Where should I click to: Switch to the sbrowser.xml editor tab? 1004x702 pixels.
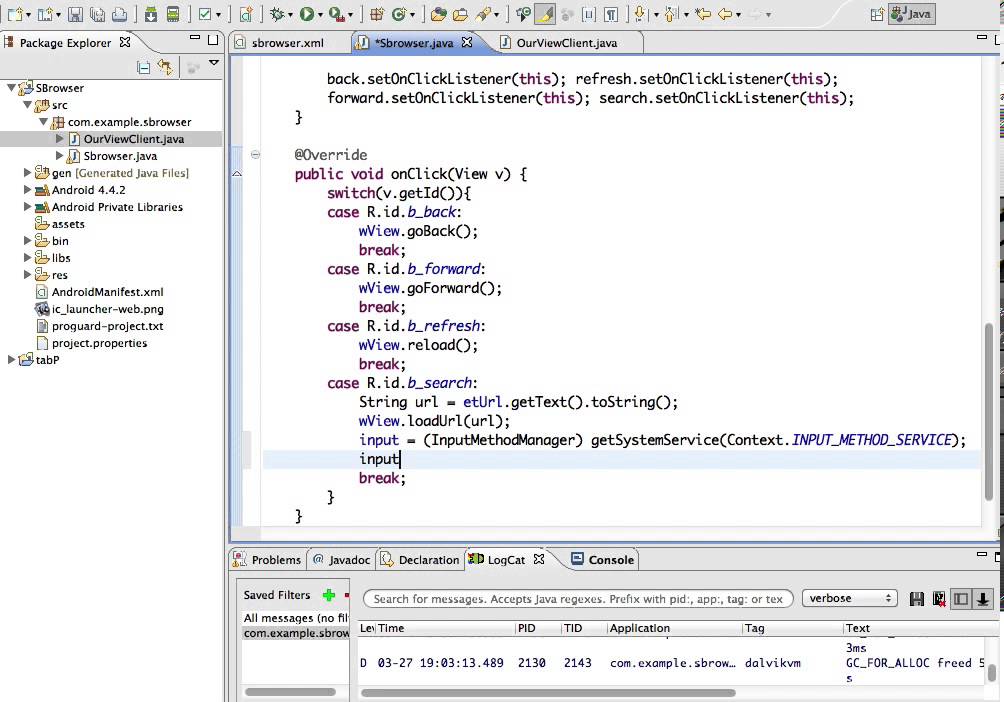tap(287, 43)
